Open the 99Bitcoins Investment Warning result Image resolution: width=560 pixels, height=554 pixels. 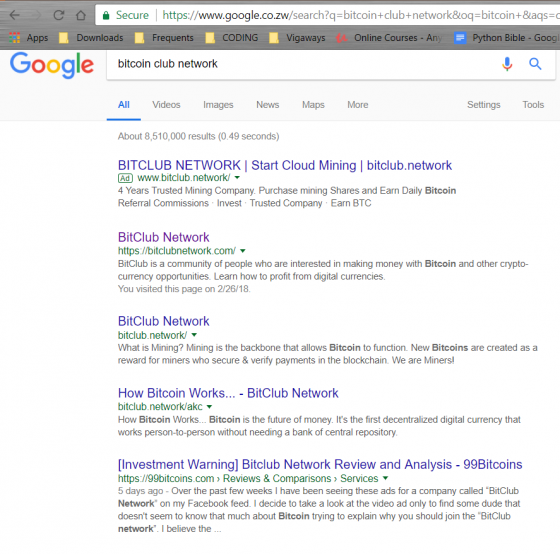coord(320,464)
